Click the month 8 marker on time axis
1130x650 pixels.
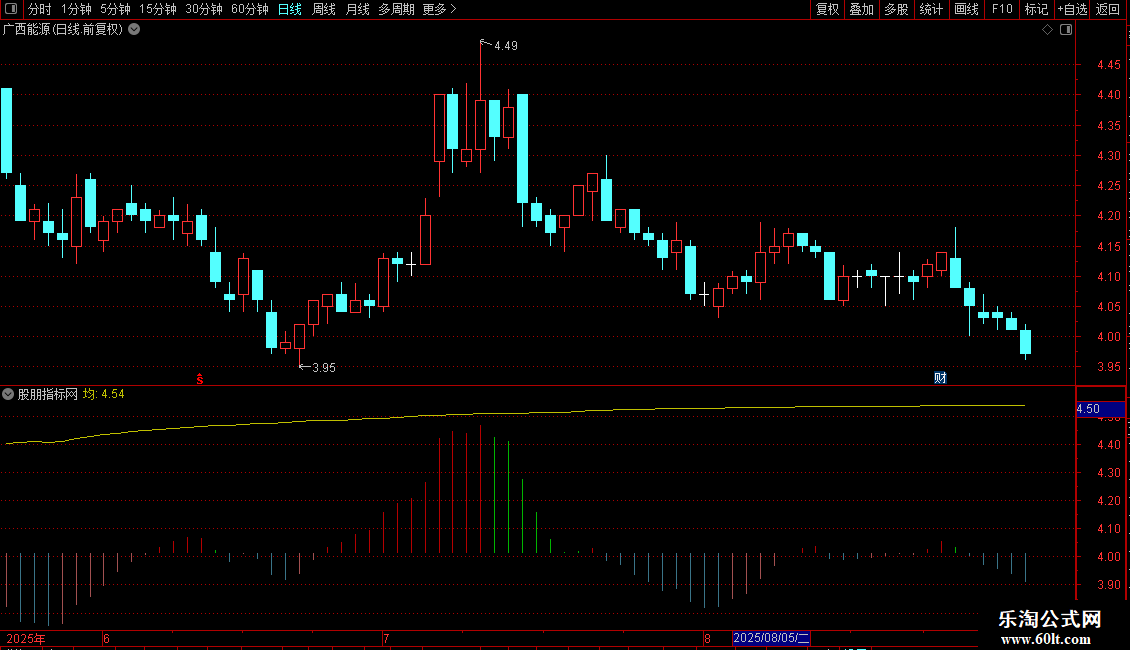[708, 638]
